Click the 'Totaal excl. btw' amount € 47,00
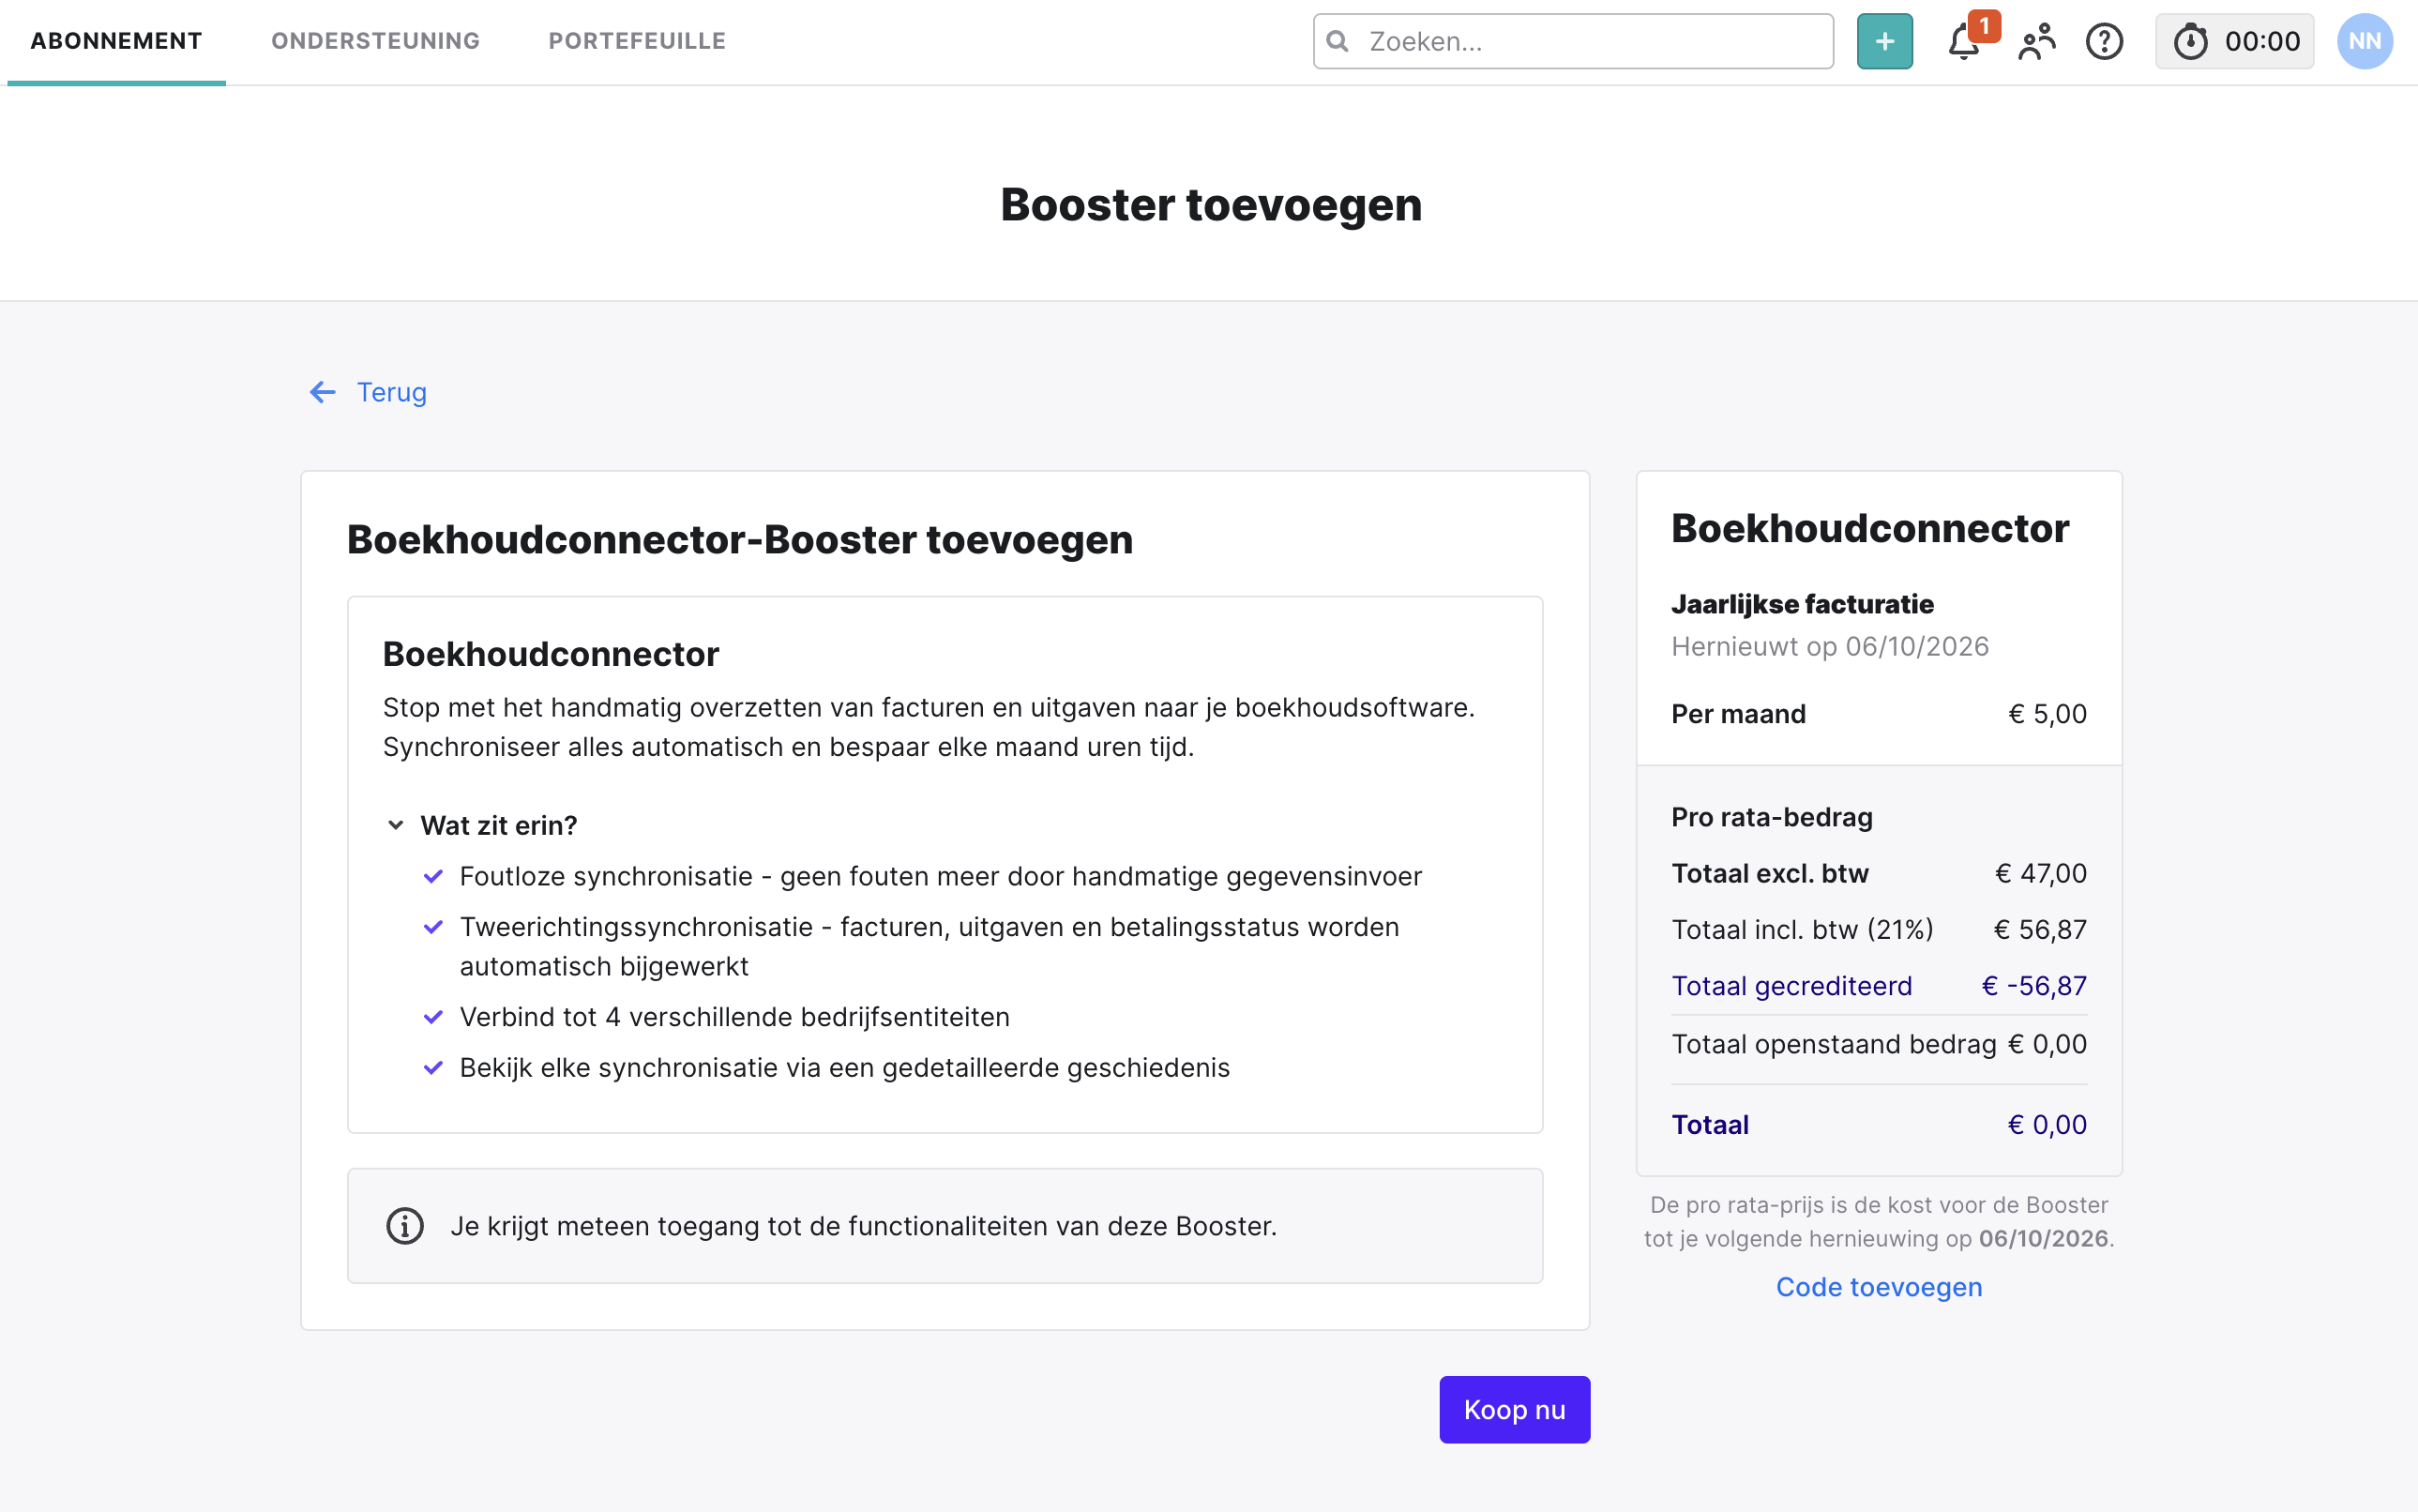The height and width of the screenshot is (1512, 2418). point(2040,874)
